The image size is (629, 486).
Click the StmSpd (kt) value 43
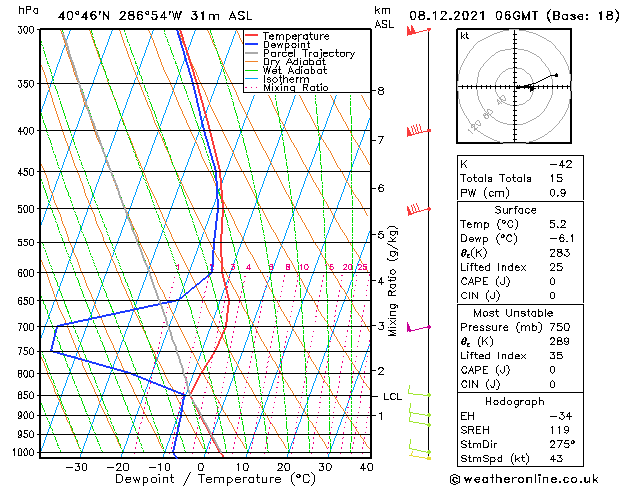click(556, 458)
